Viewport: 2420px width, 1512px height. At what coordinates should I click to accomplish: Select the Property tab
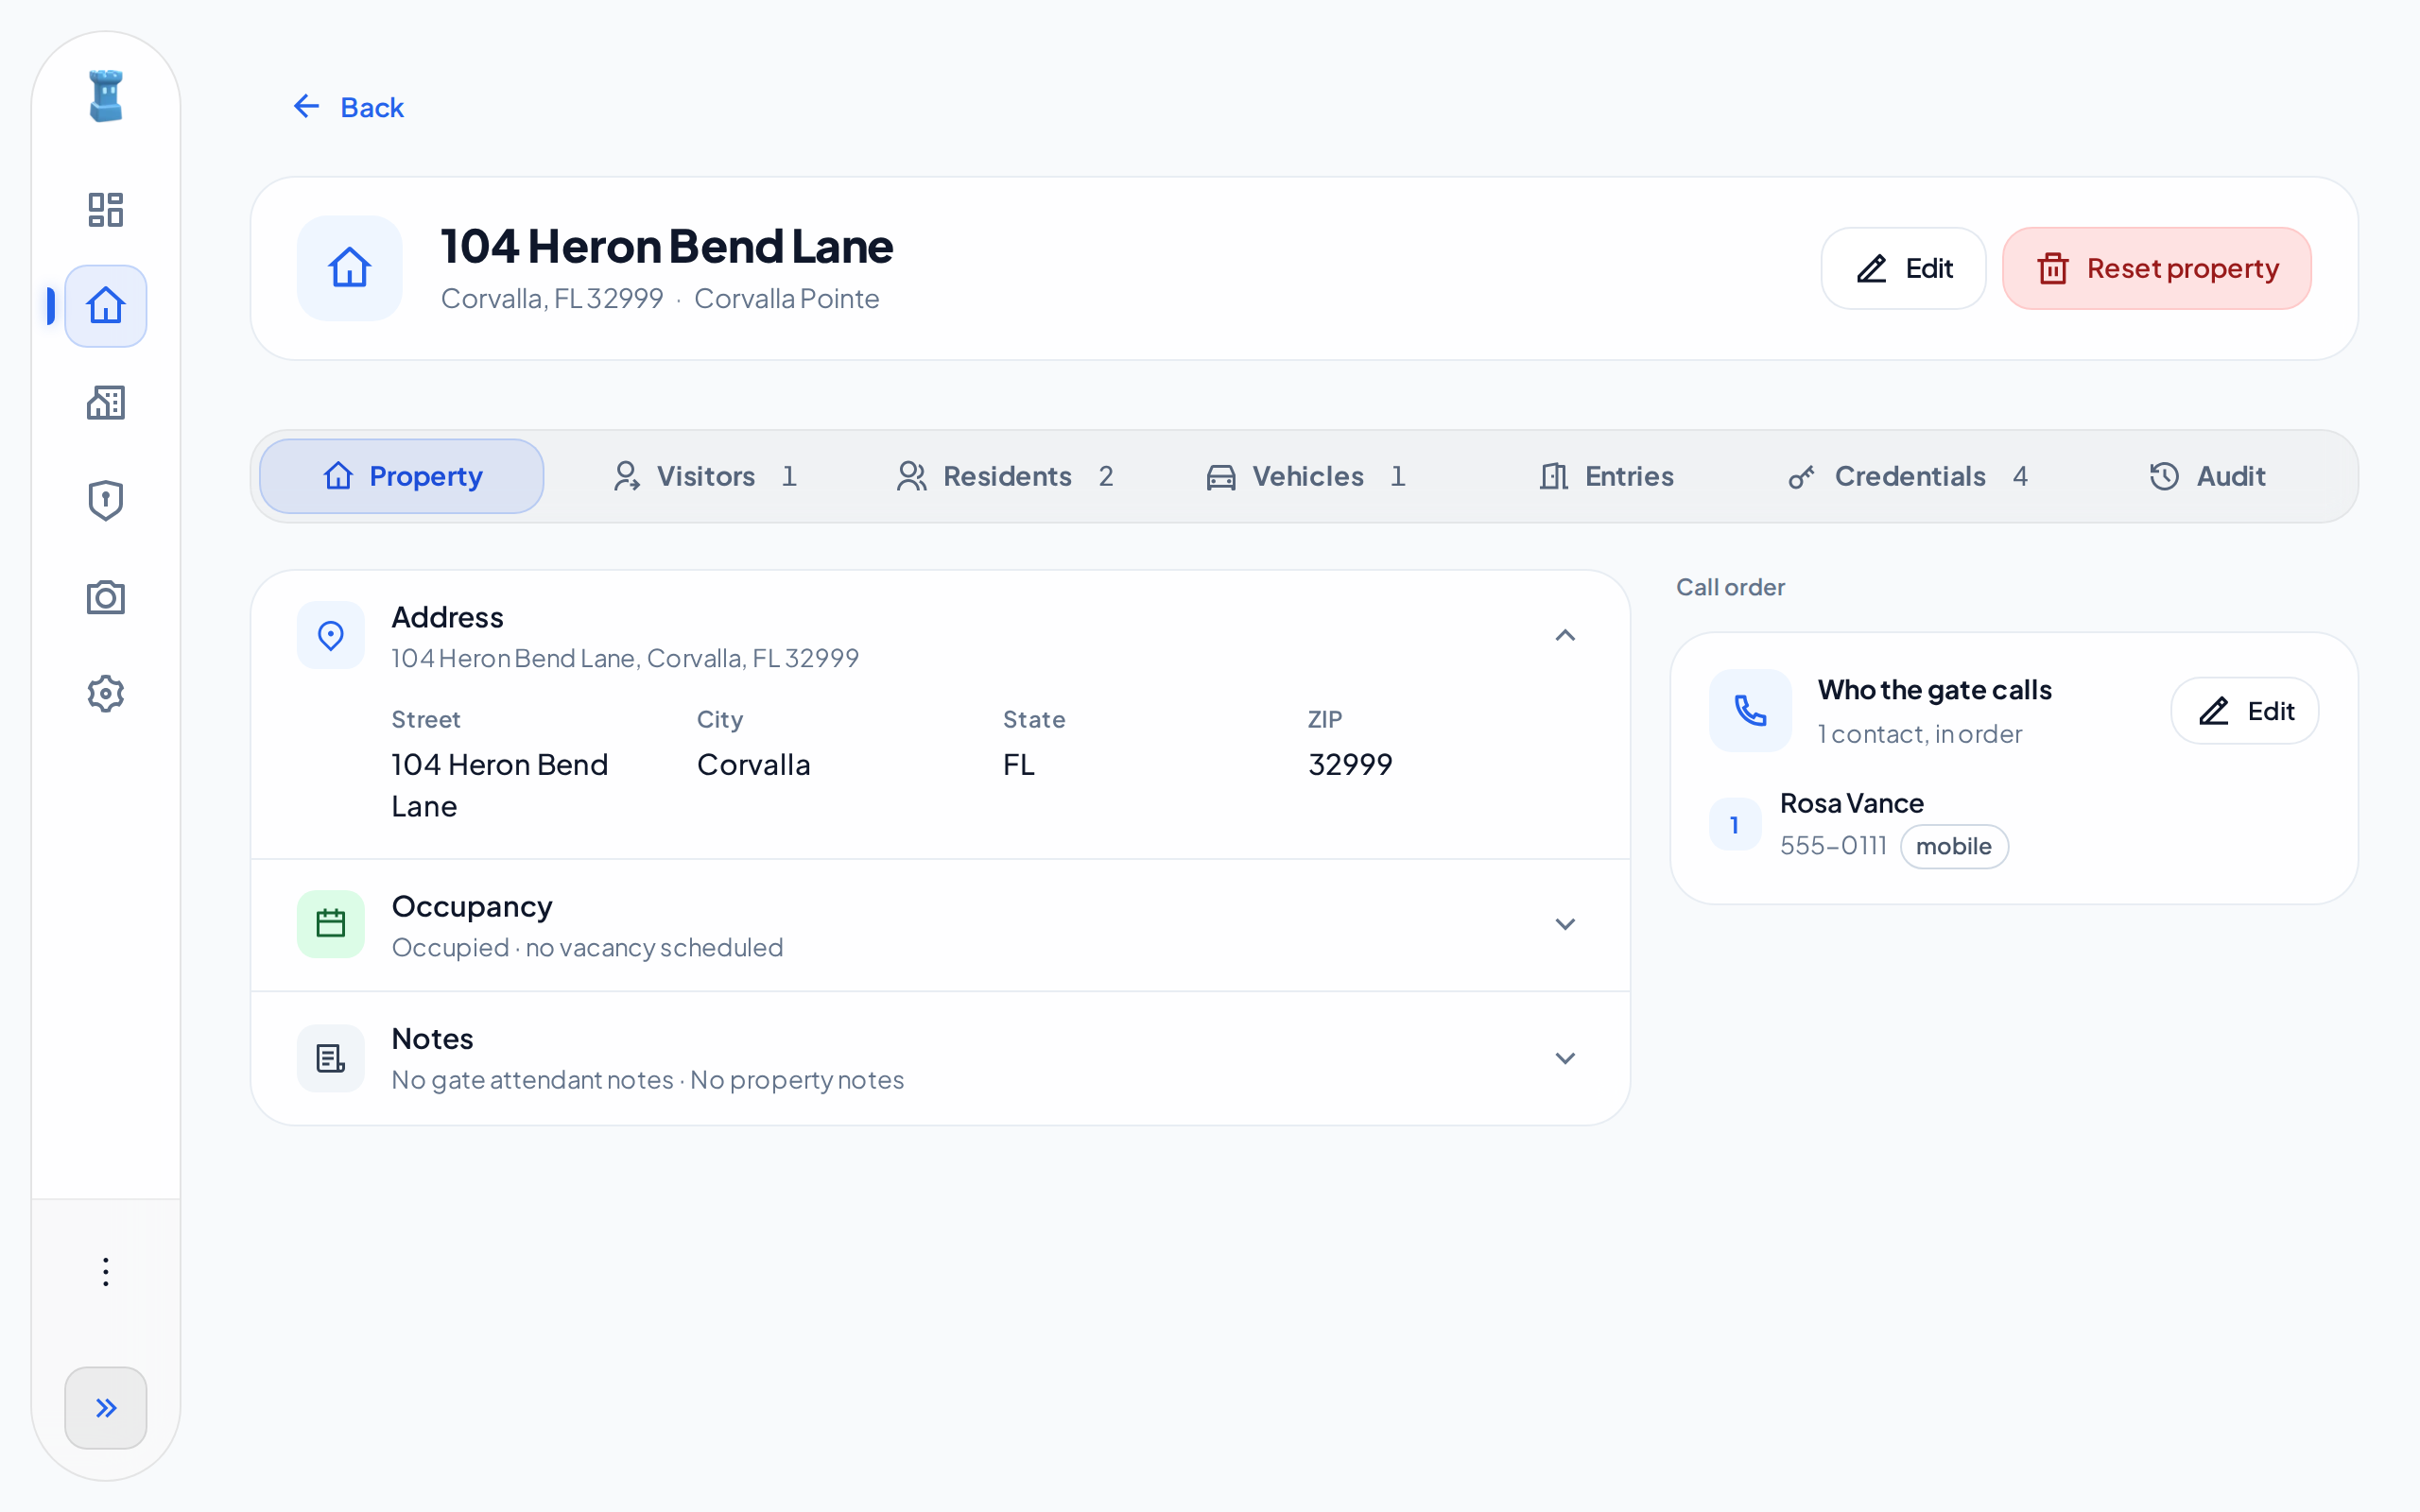402,476
